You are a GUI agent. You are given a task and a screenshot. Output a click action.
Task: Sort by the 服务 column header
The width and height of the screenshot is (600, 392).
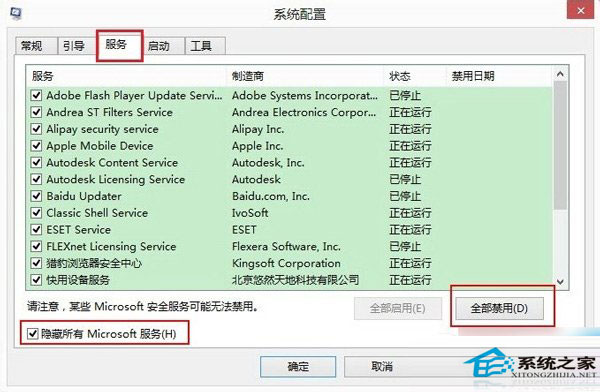pos(126,76)
